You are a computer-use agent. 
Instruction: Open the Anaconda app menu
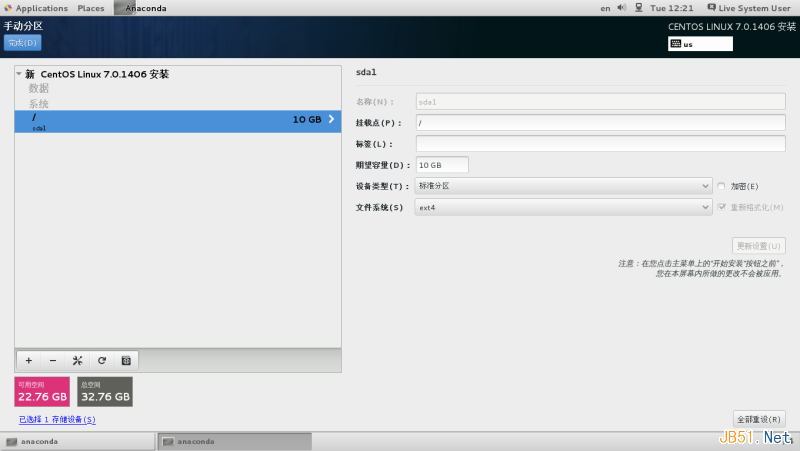pos(140,8)
